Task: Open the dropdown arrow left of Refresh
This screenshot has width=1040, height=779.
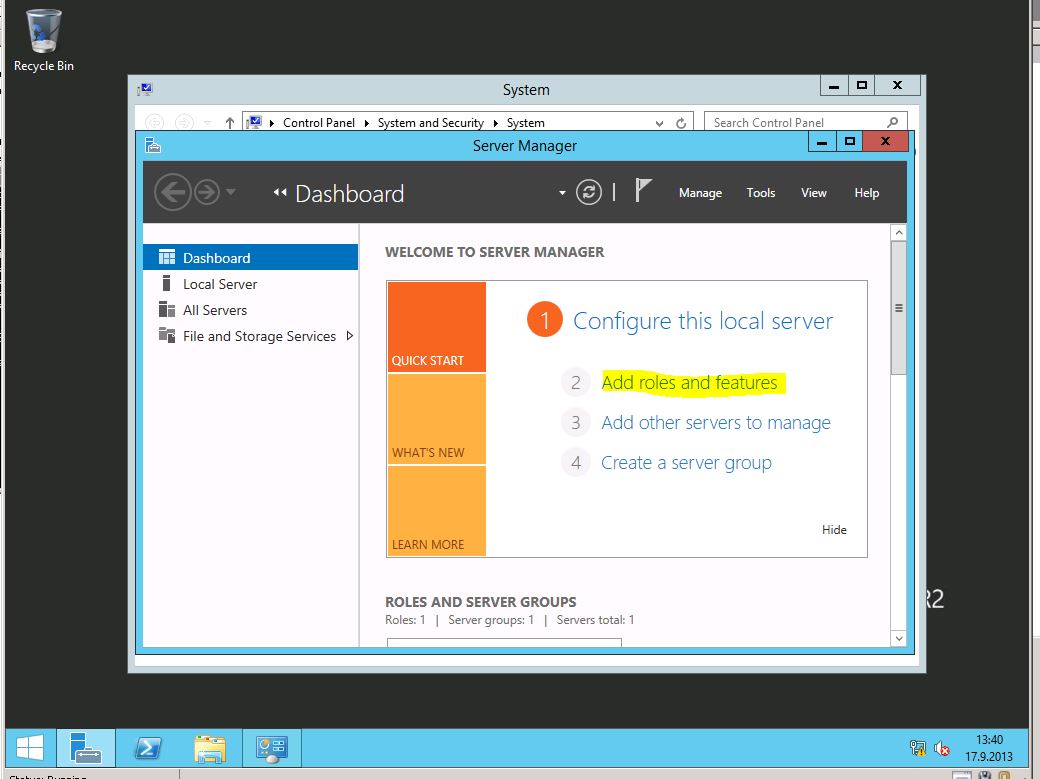Action: tap(562, 193)
